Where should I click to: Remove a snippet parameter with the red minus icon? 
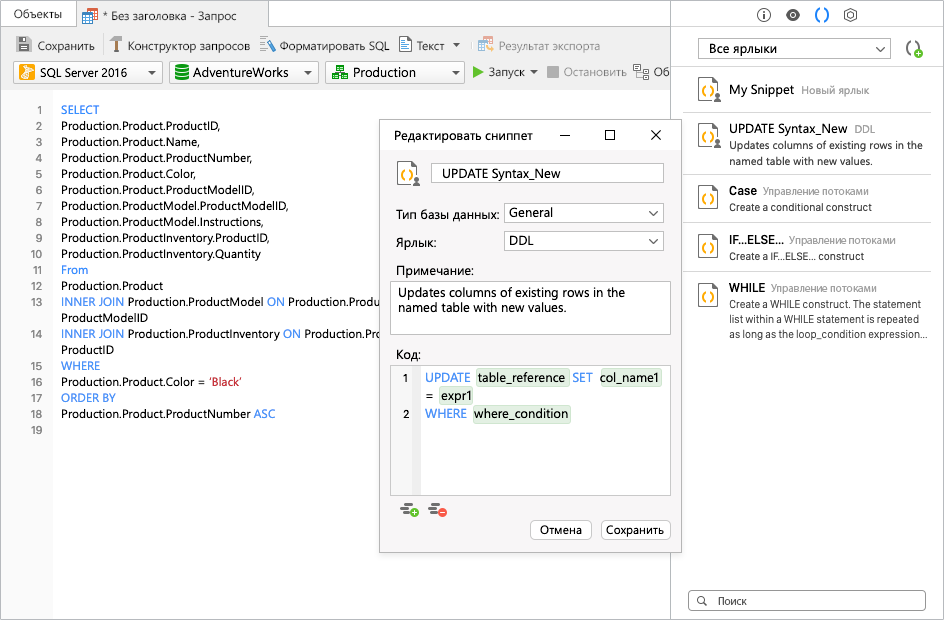coord(436,509)
